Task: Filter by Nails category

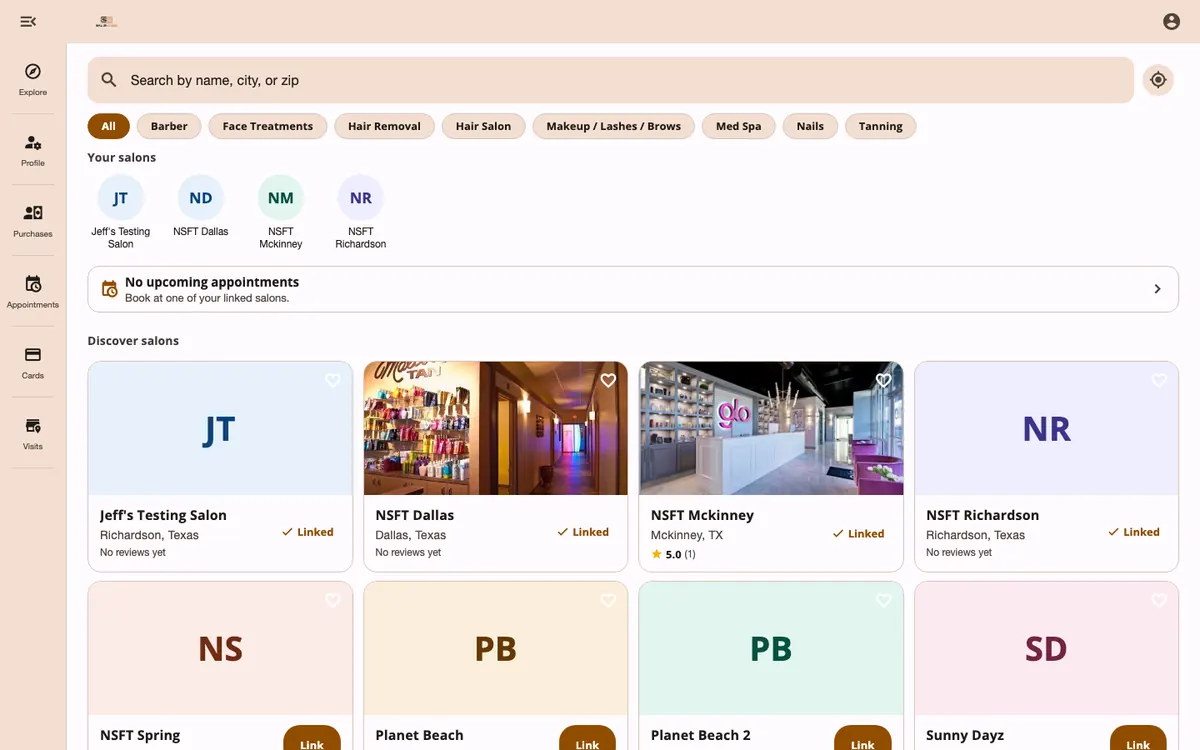Action: pyautogui.click(x=810, y=126)
